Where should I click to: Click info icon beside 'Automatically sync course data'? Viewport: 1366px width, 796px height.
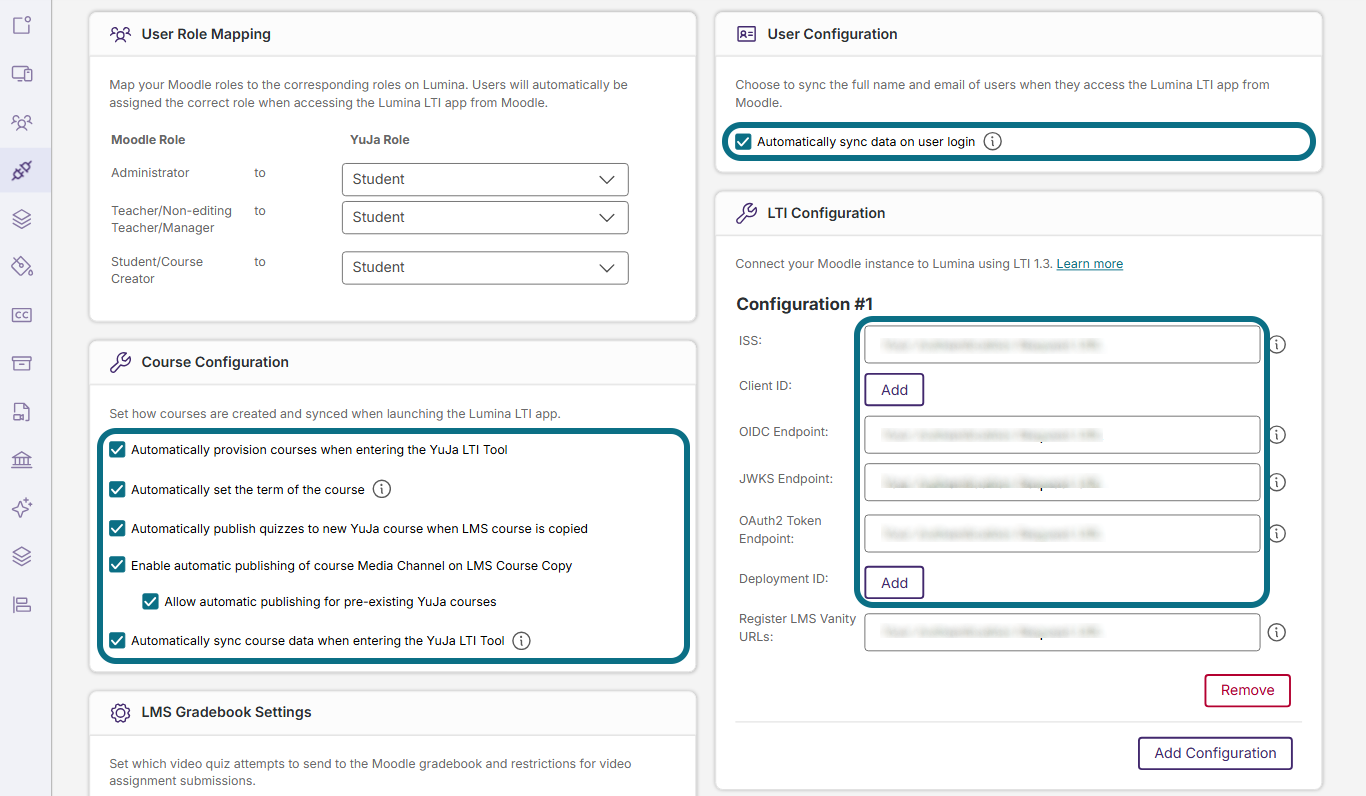tap(521, 641)
